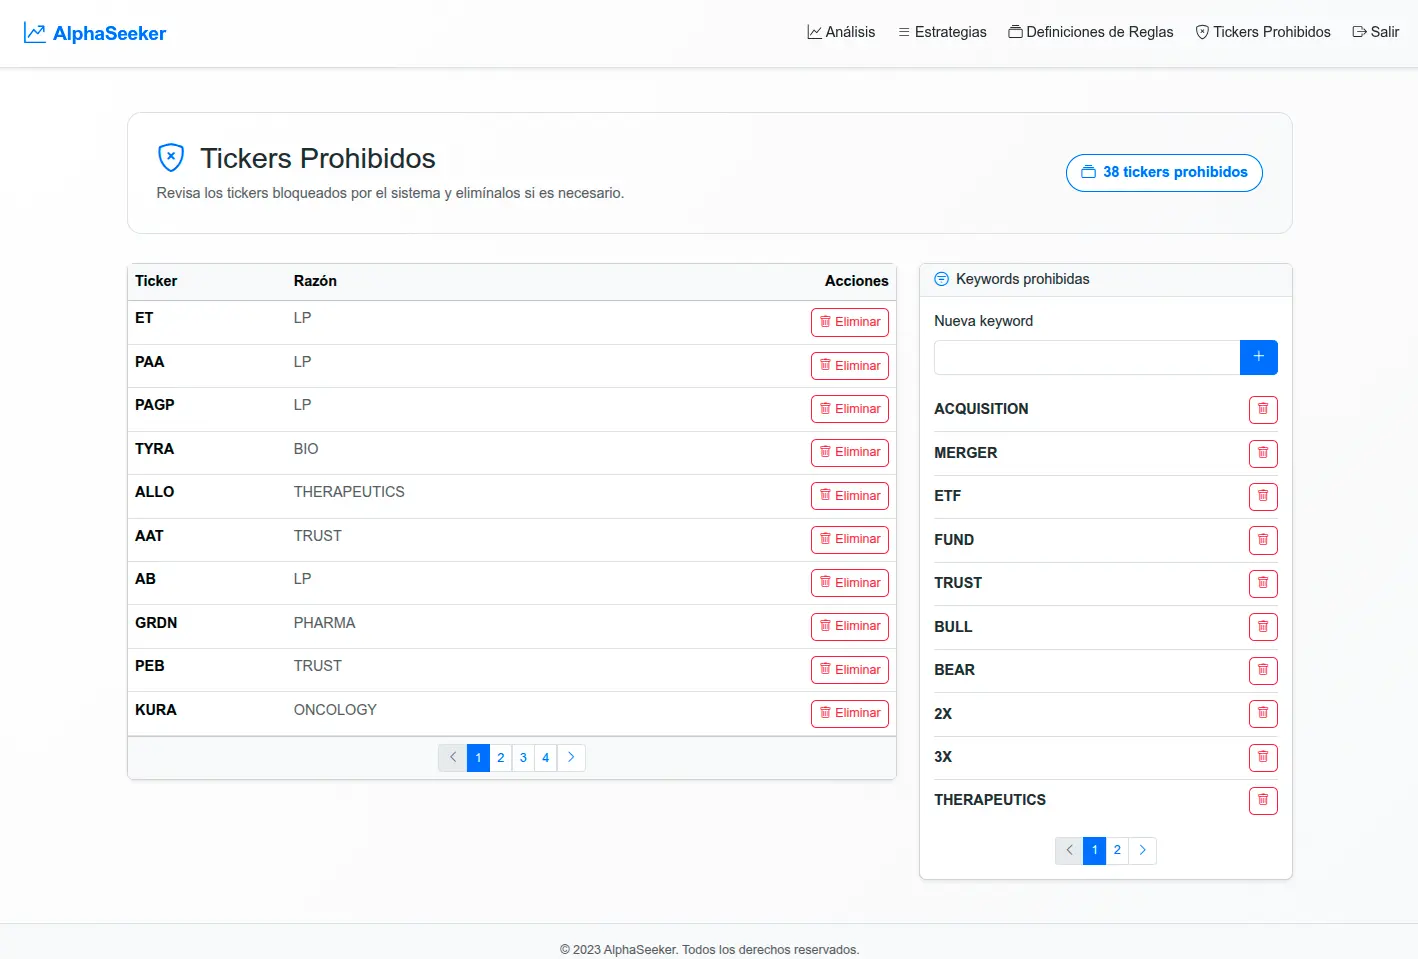Remove ticker ALLO with Eliminar
This screenshot has height=959, width=1418.
tap(850, 496)
